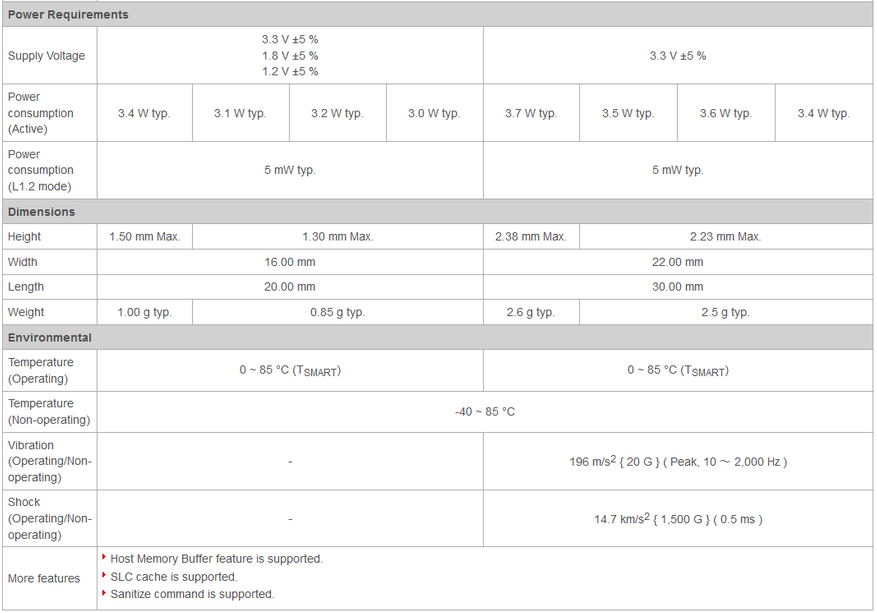877x613 pixels.
Task: Click the red bullet beside Host Memory Buffer
Action: [103, 557]
